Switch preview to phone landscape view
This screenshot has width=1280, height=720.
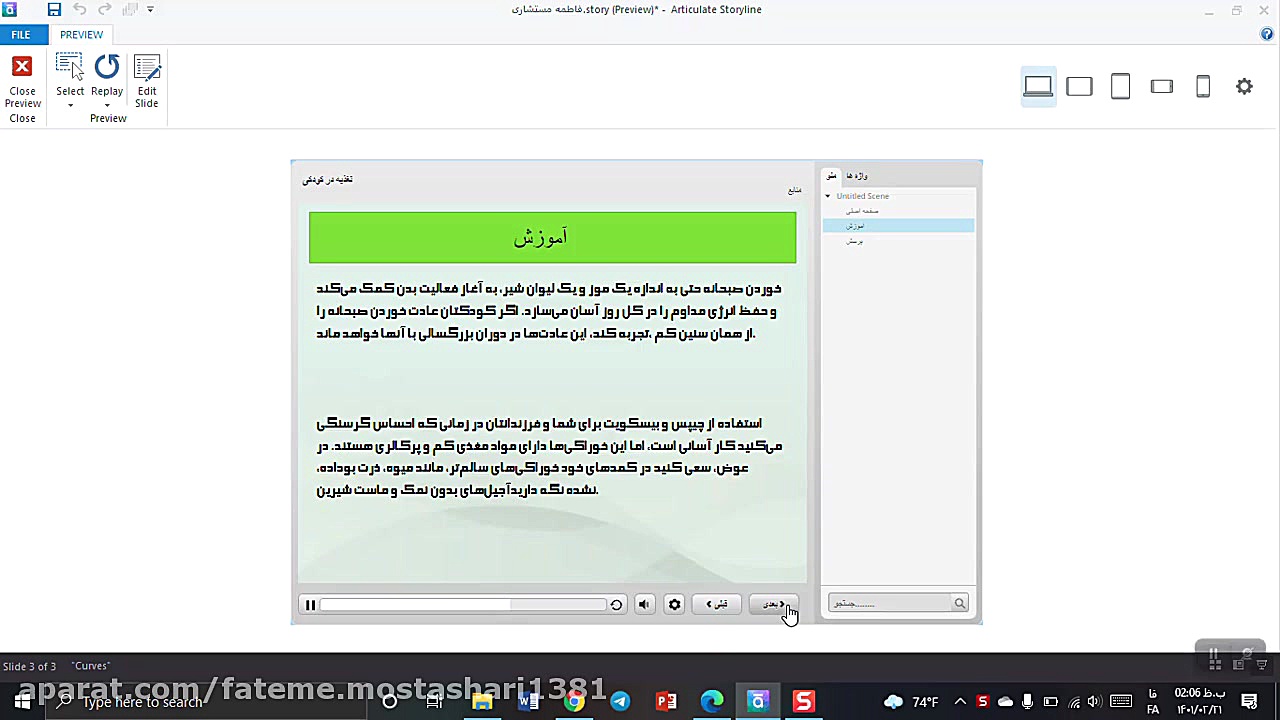(x=1161, y=86)
